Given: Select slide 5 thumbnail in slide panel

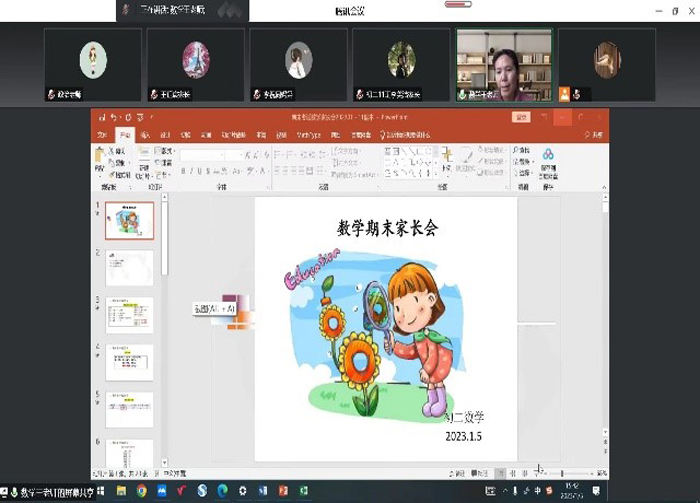Looking at the screenshot, I should (x=129, y=410).
